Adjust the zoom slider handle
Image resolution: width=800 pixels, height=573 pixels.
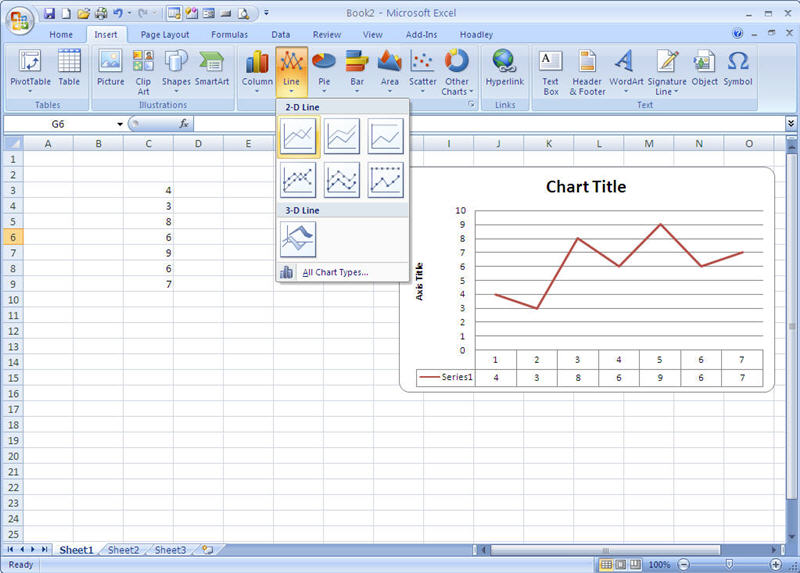[730, 564]
